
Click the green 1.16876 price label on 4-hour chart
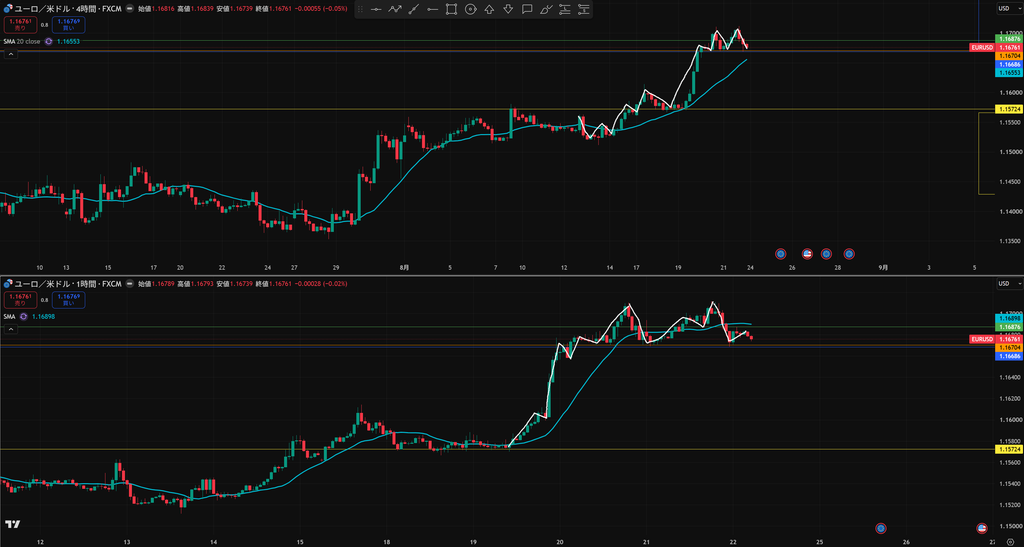[1009, 39]
